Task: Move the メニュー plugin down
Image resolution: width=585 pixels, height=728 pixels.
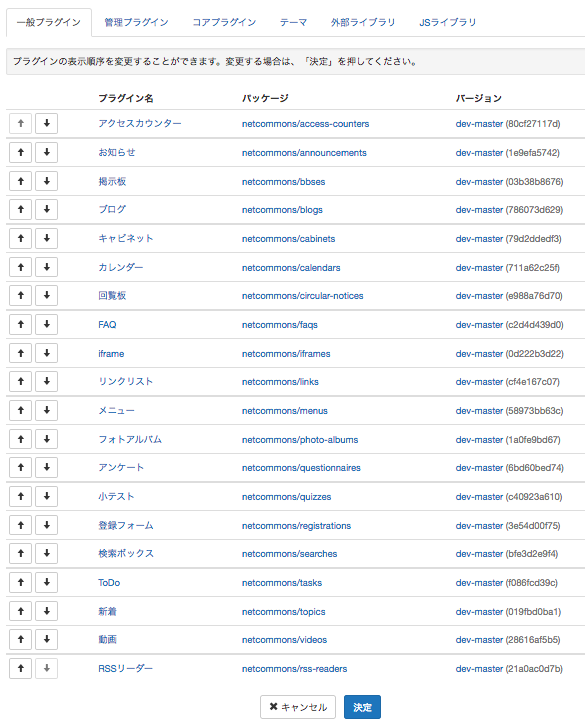Action: point(46,410)
